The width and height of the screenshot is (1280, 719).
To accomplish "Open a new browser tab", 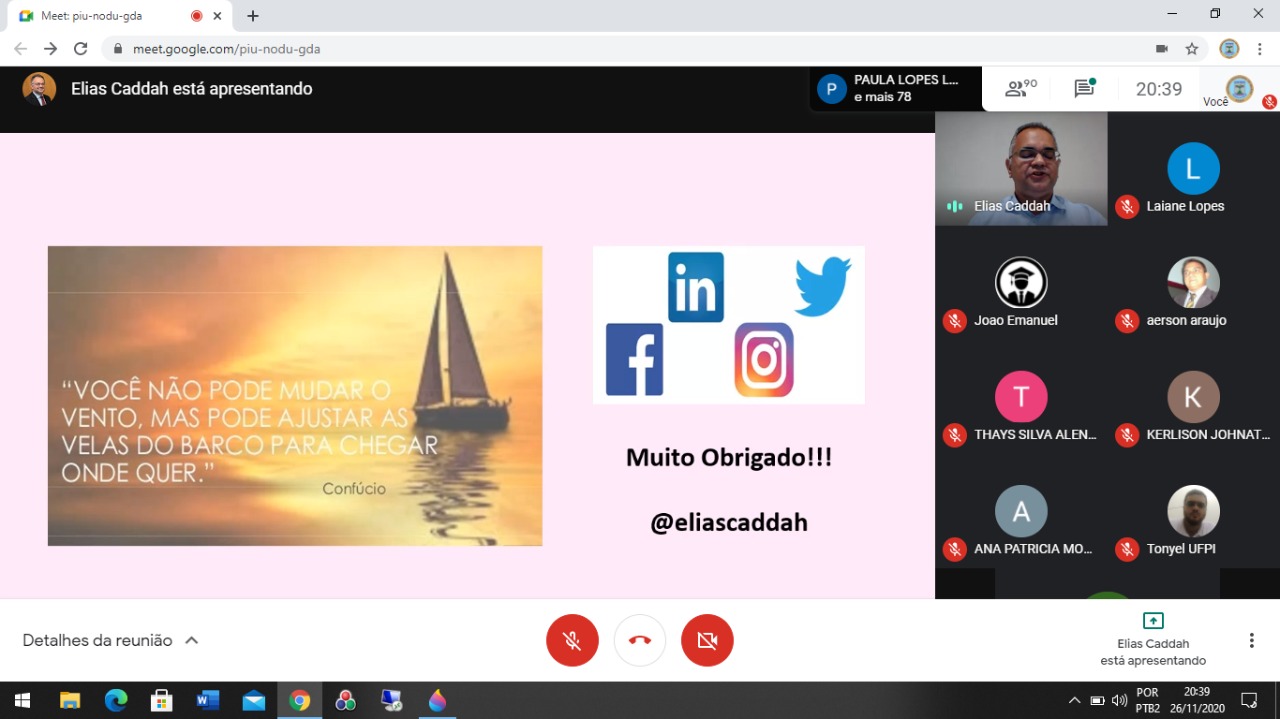I will tap(253, 16).
